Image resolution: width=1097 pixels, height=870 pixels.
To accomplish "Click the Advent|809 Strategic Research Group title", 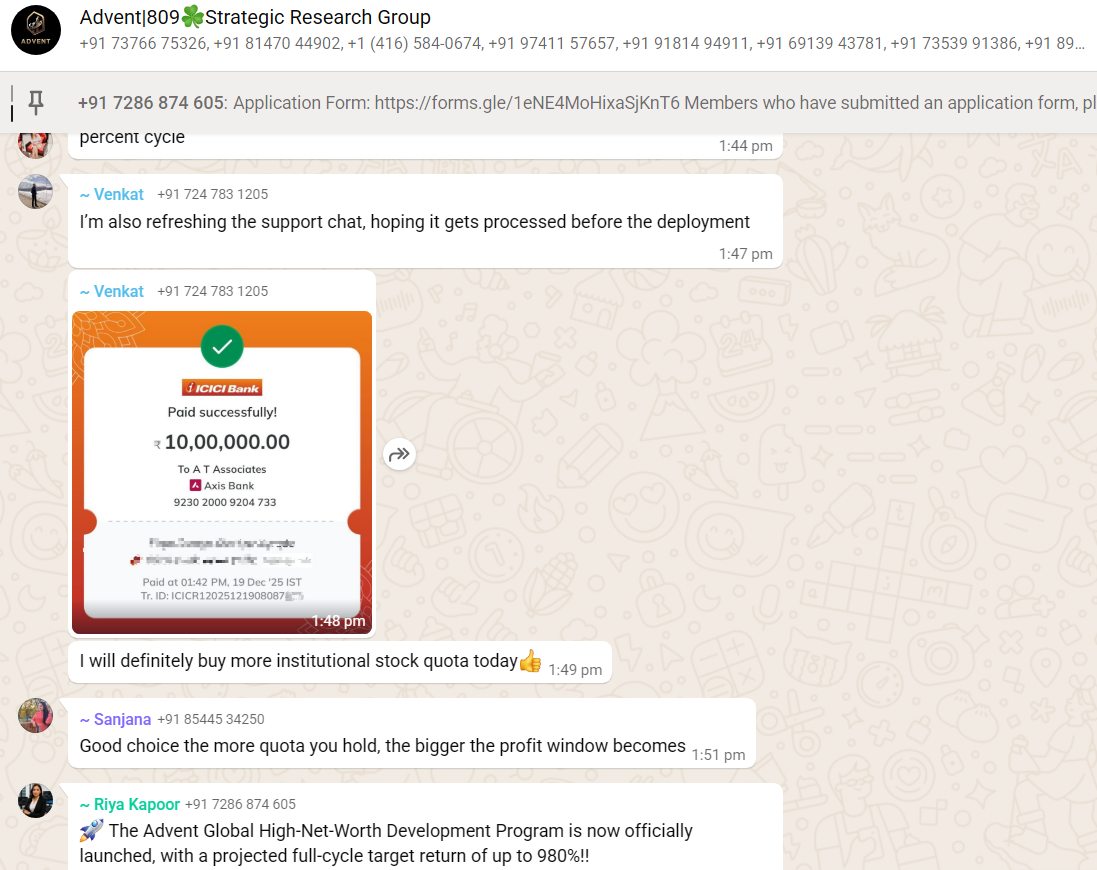I will 255,17.
